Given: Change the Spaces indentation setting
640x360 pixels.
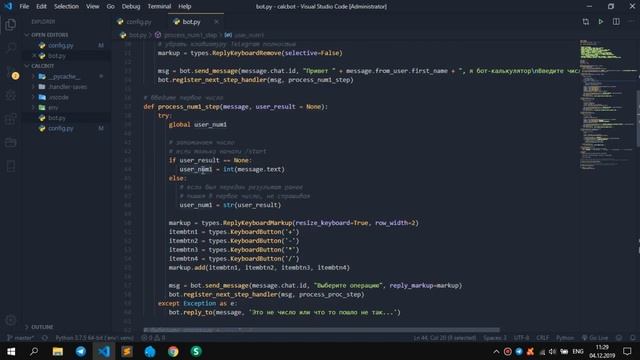Looking at the screenshot, I should click(x=495, y=338).
